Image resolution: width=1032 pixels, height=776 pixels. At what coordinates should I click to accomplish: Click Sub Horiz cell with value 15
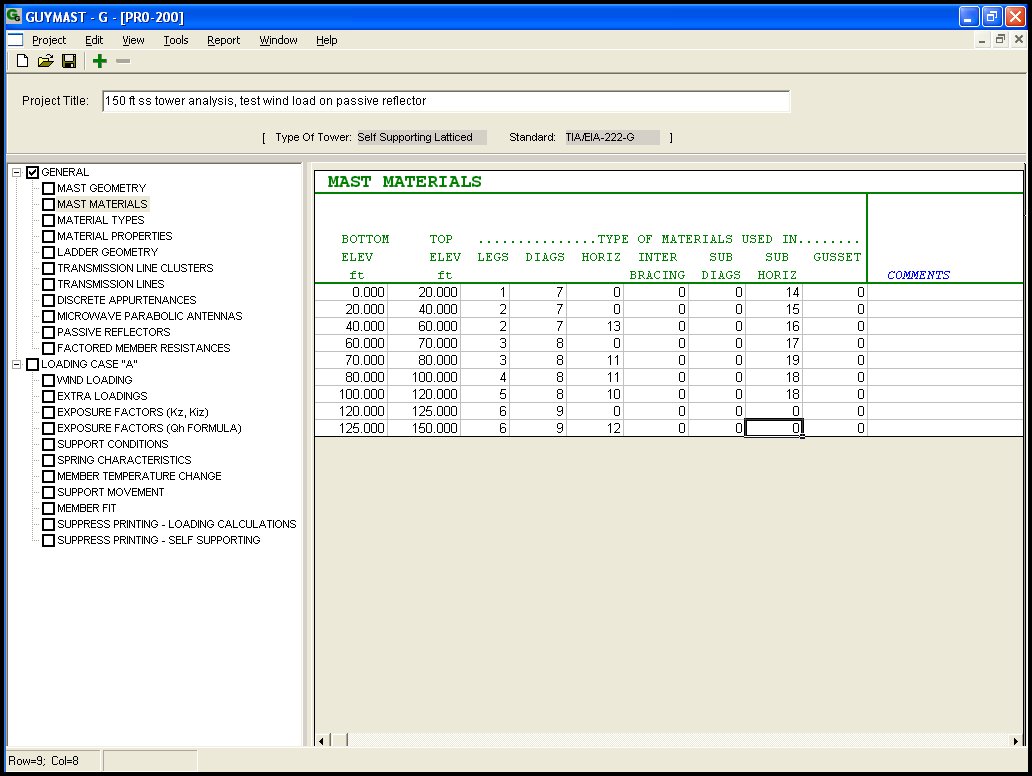(x=774, y=309)
